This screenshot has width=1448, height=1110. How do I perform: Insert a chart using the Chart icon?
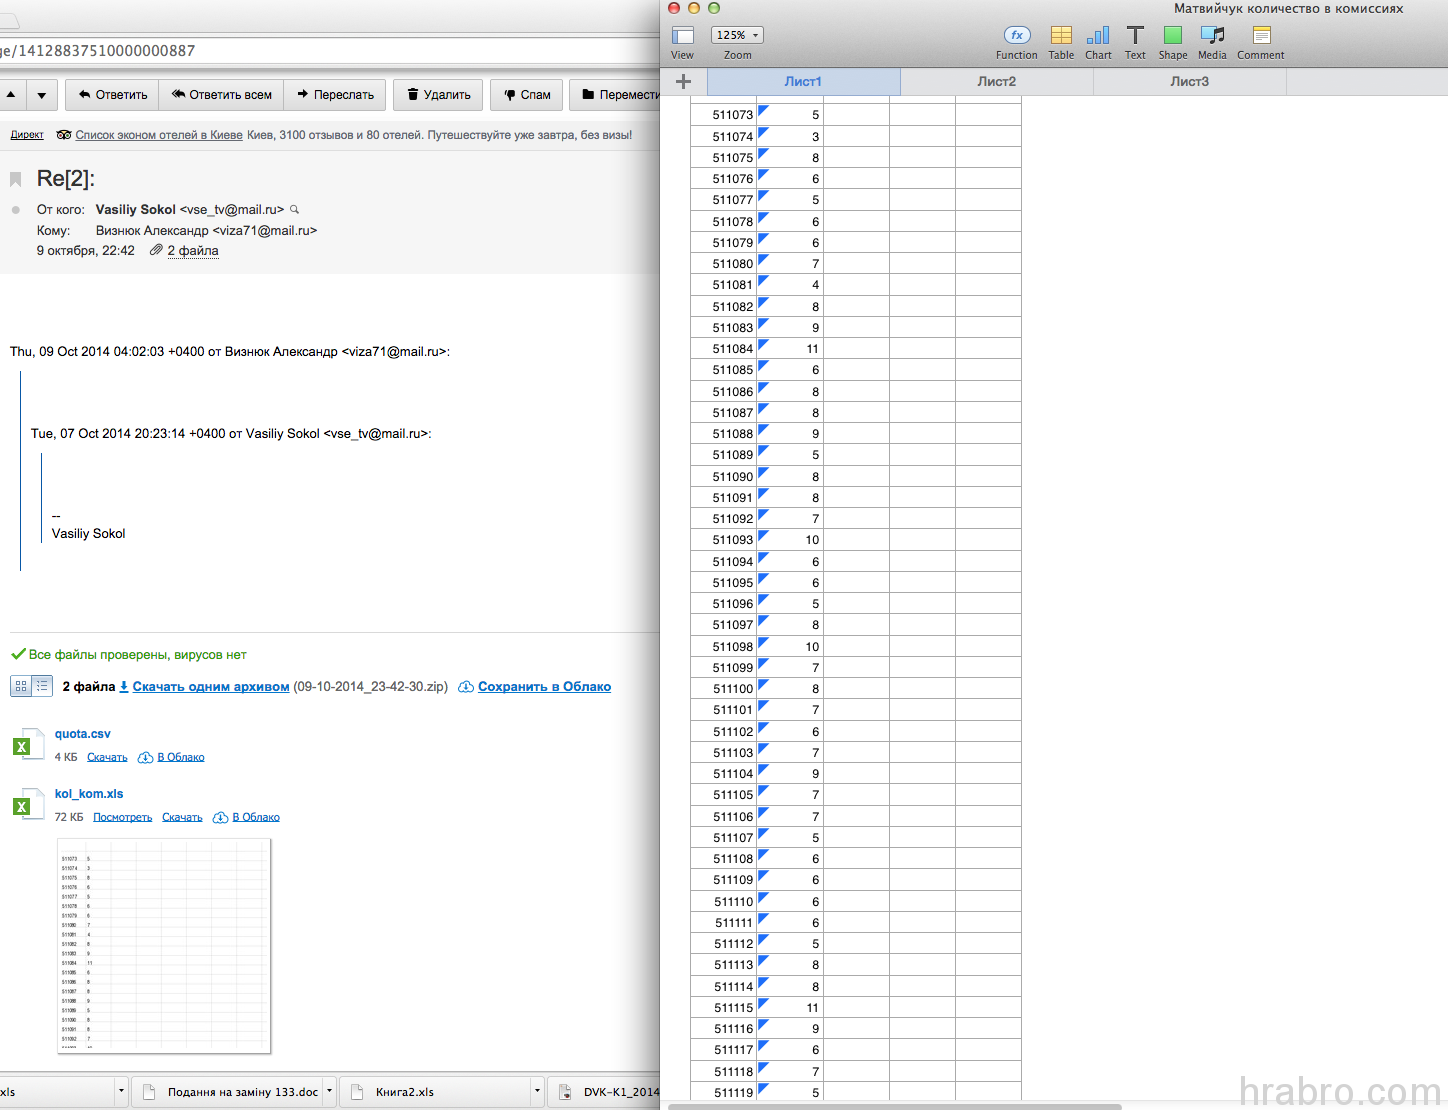[x=1098, y=36]
